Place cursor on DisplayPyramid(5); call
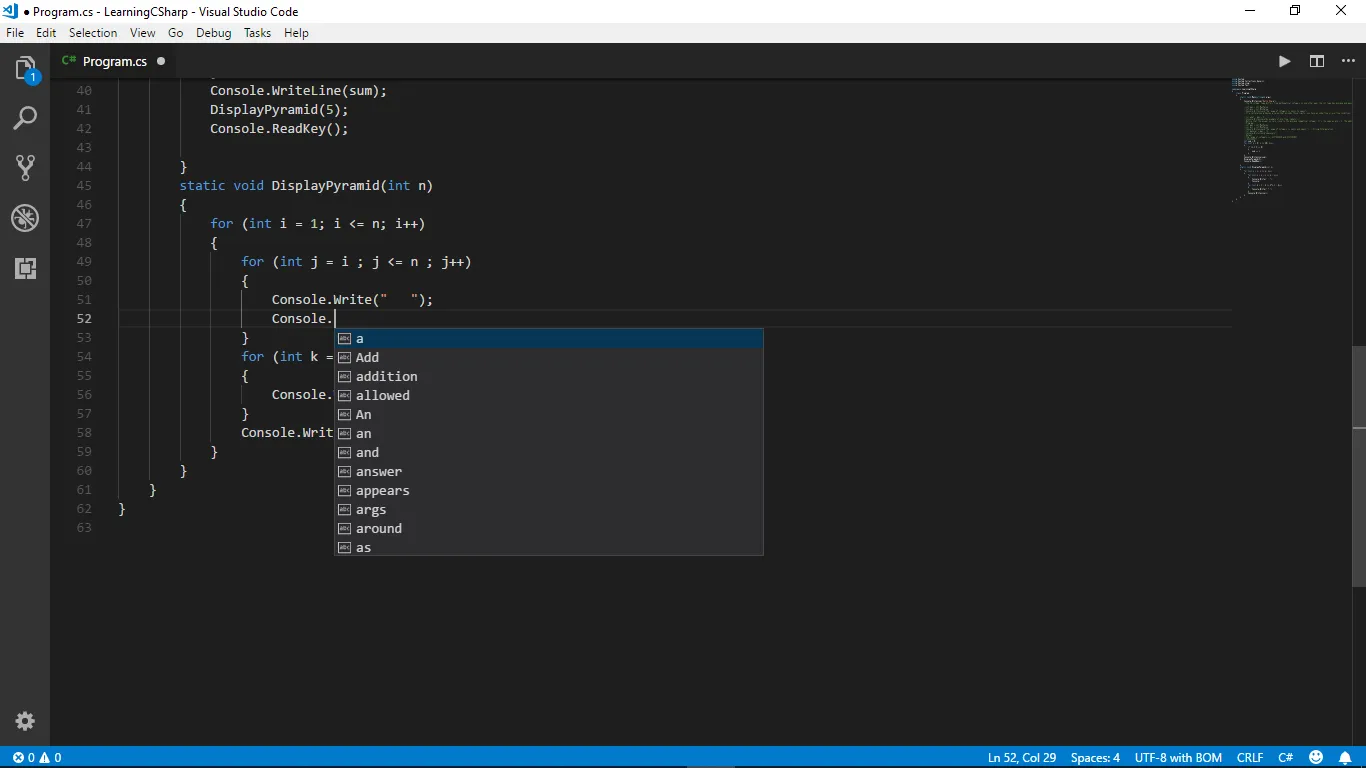This screenshot has height=768, width=1366. point(279,109)
